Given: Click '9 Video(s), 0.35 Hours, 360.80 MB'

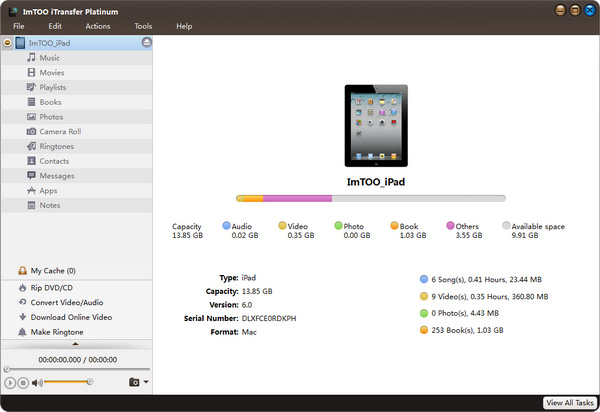Looking at the screenshot, I should coord(490,296).
